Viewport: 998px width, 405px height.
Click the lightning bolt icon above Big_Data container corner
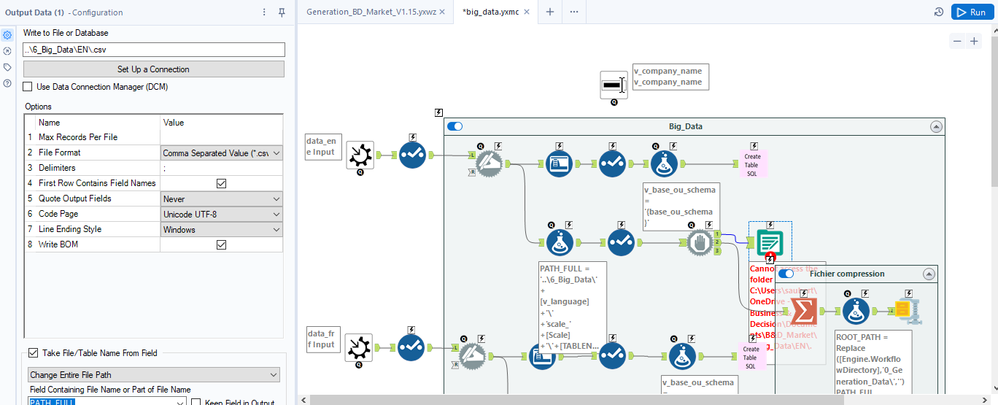tap(439, 113)
